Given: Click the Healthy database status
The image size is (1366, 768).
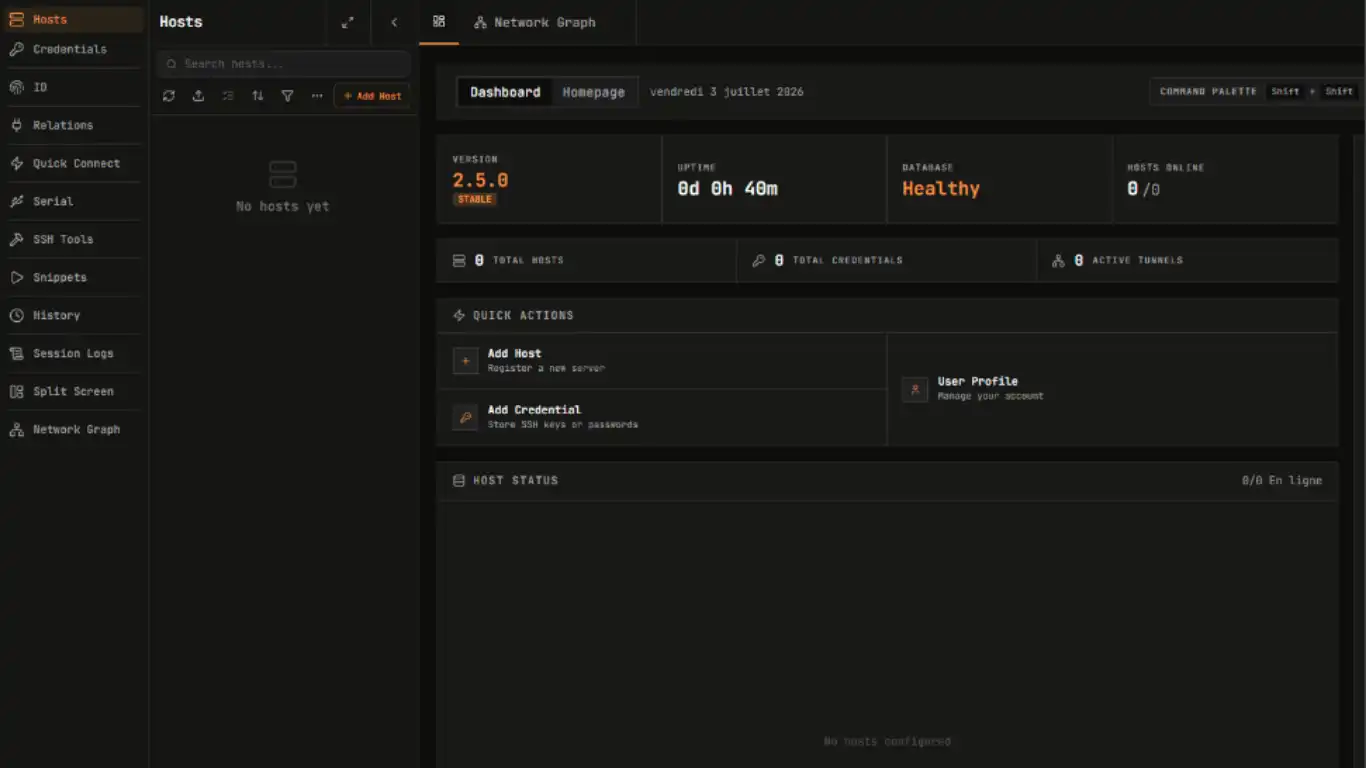Looking at the screenshot, I should (x=941, y=188).
